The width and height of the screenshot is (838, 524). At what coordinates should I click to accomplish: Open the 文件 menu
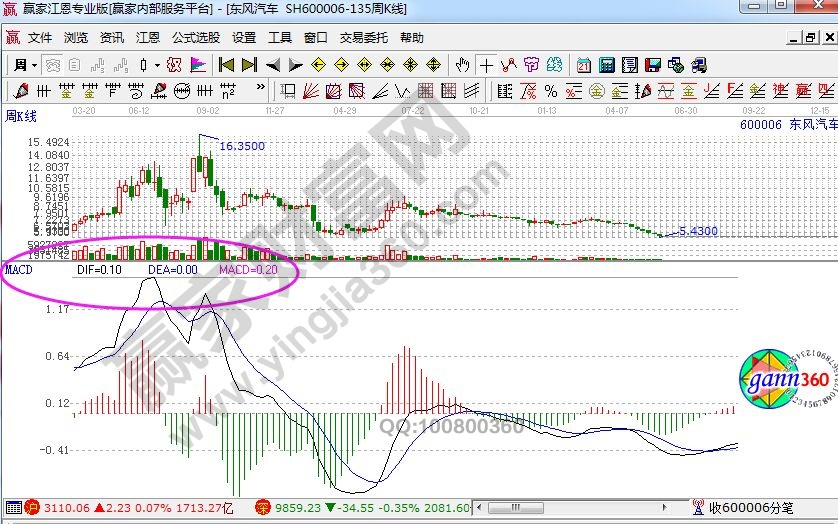pyautogui.click(x=40, y=37)
